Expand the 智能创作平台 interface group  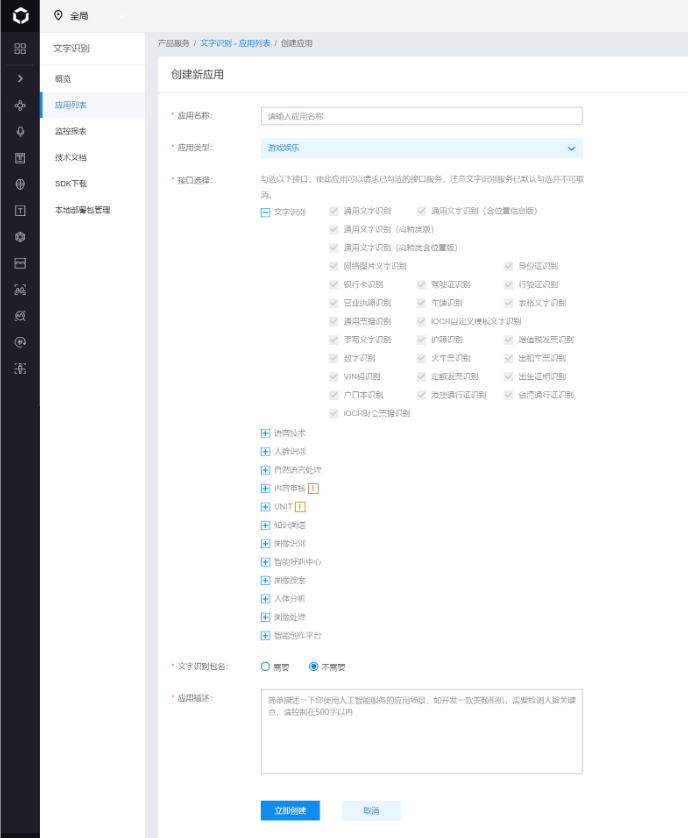click(265, 635)
